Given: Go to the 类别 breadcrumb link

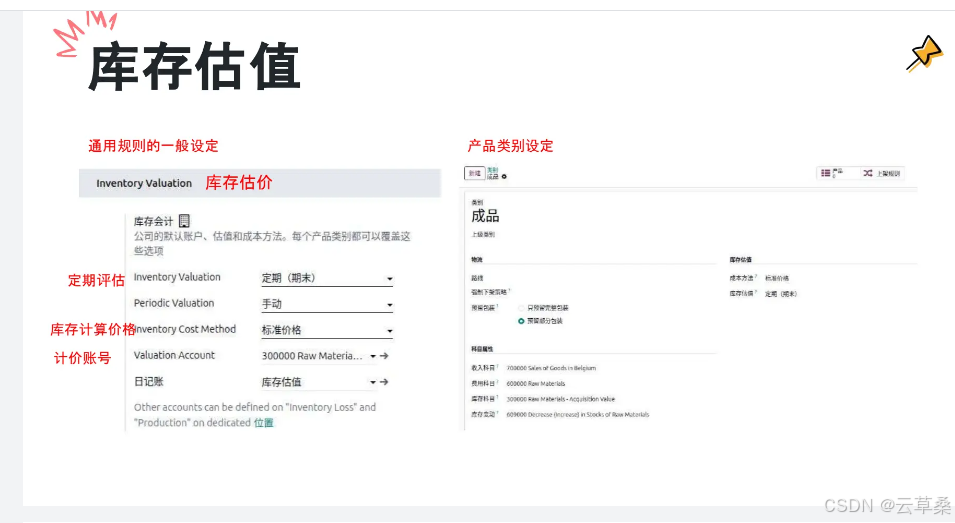Looking at the screenshot, I should tap(492, 170).
